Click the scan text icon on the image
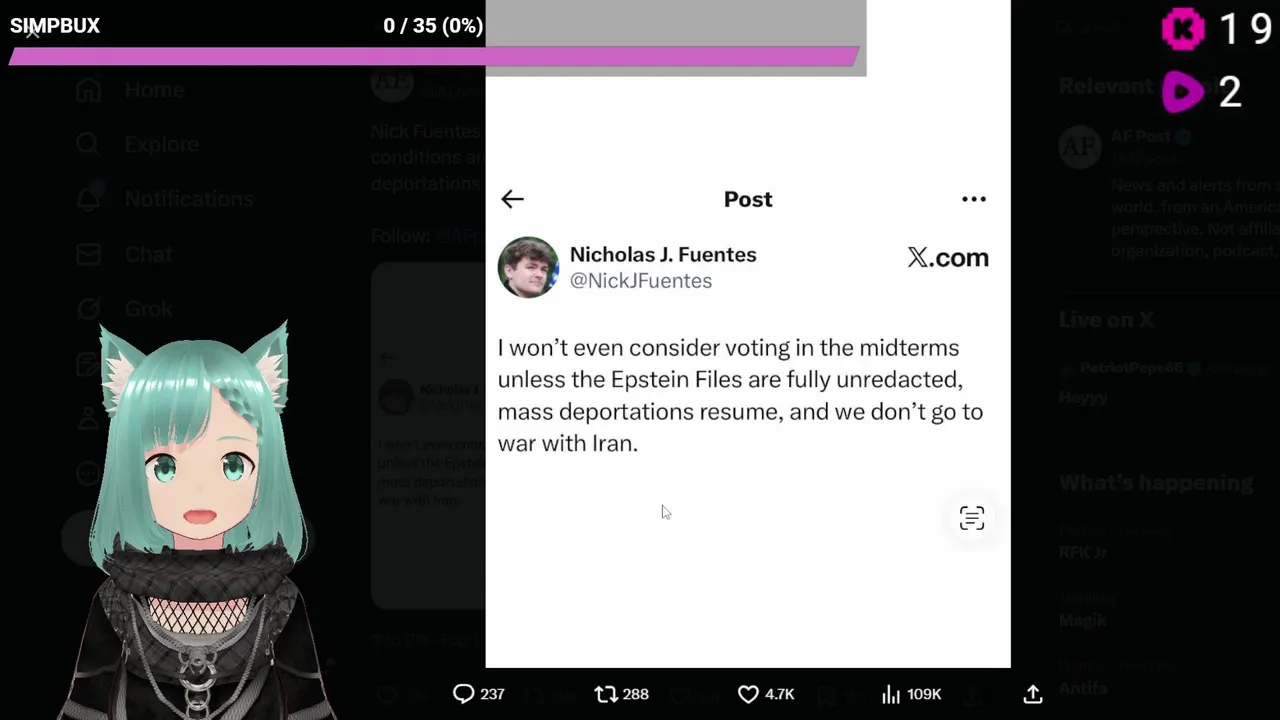 (972, 518)
